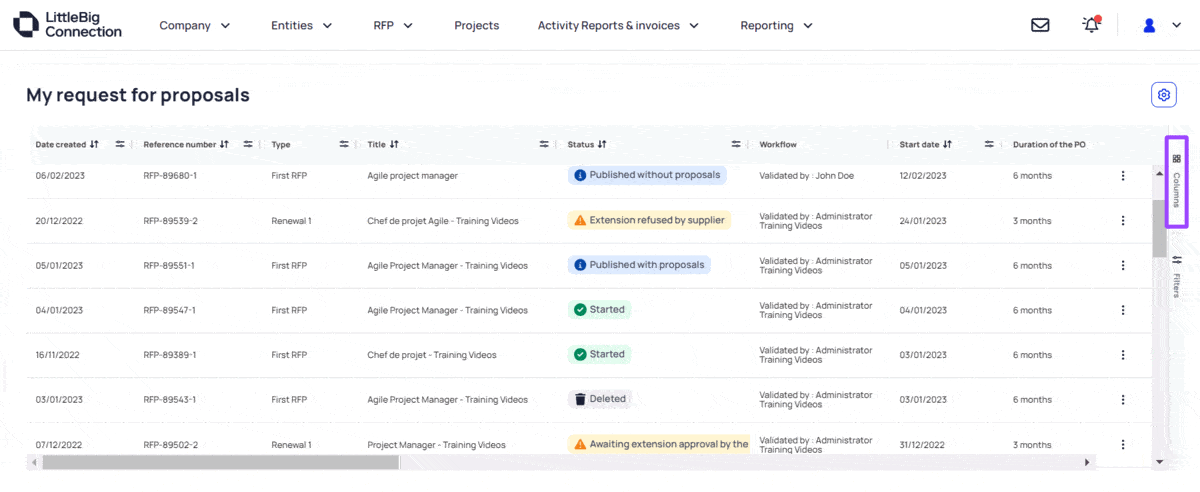Expand user account dropdown chevron
The height and width of the screenshot is (492, 1200).
click(1176, 26)
